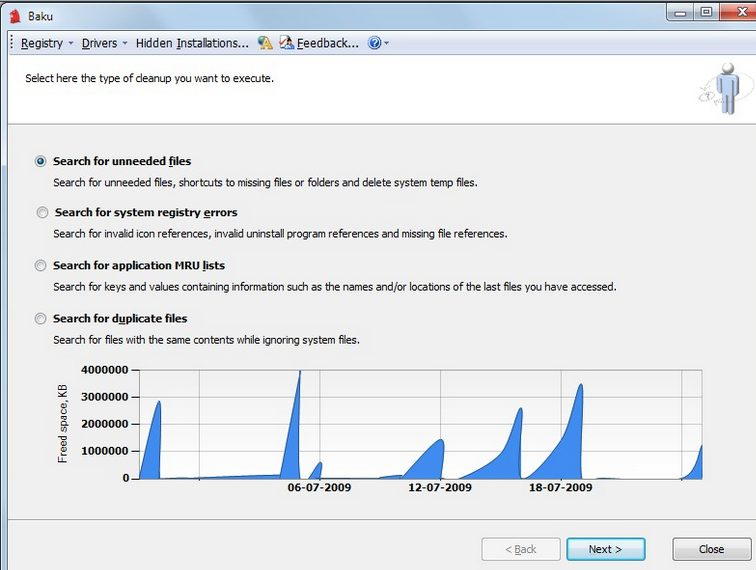Click the Close button at bottom
Screen dimensions: 756x570
[711, 549]
